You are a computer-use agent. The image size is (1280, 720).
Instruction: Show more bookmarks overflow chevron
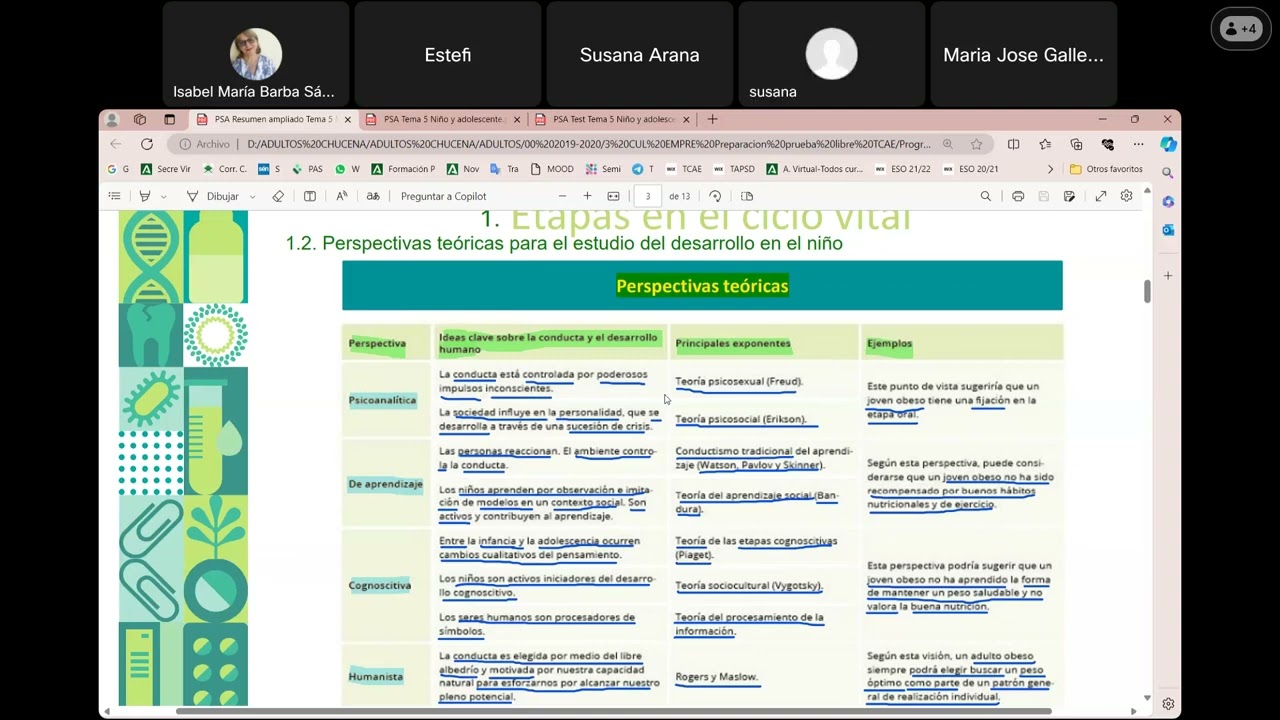(1050, 169)
